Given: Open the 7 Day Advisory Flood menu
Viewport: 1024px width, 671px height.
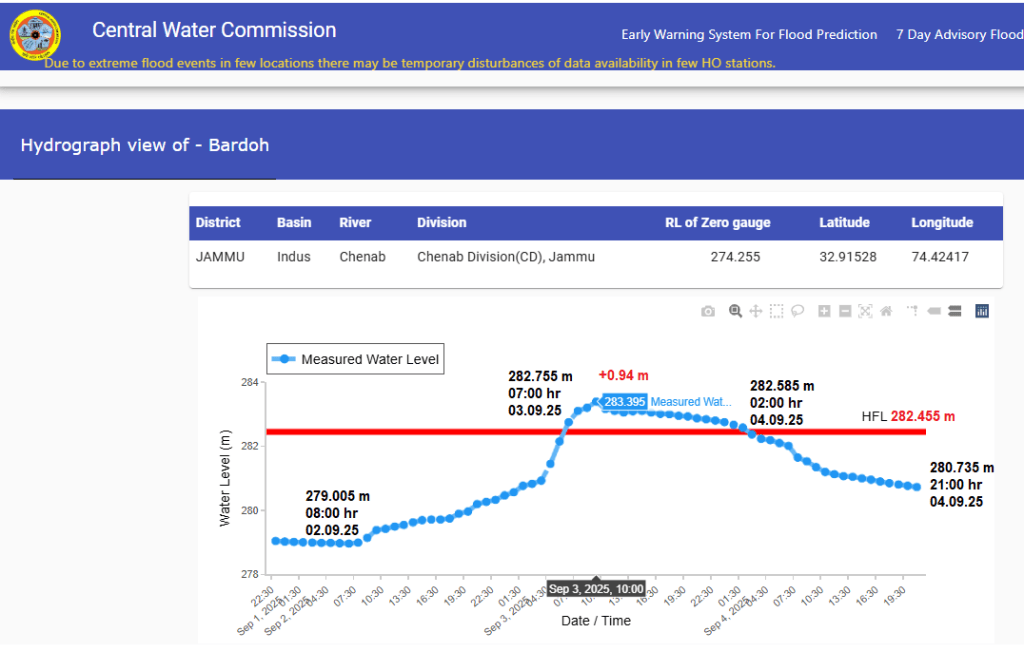Looking at the screenshot, I should (x=958, y=35).
